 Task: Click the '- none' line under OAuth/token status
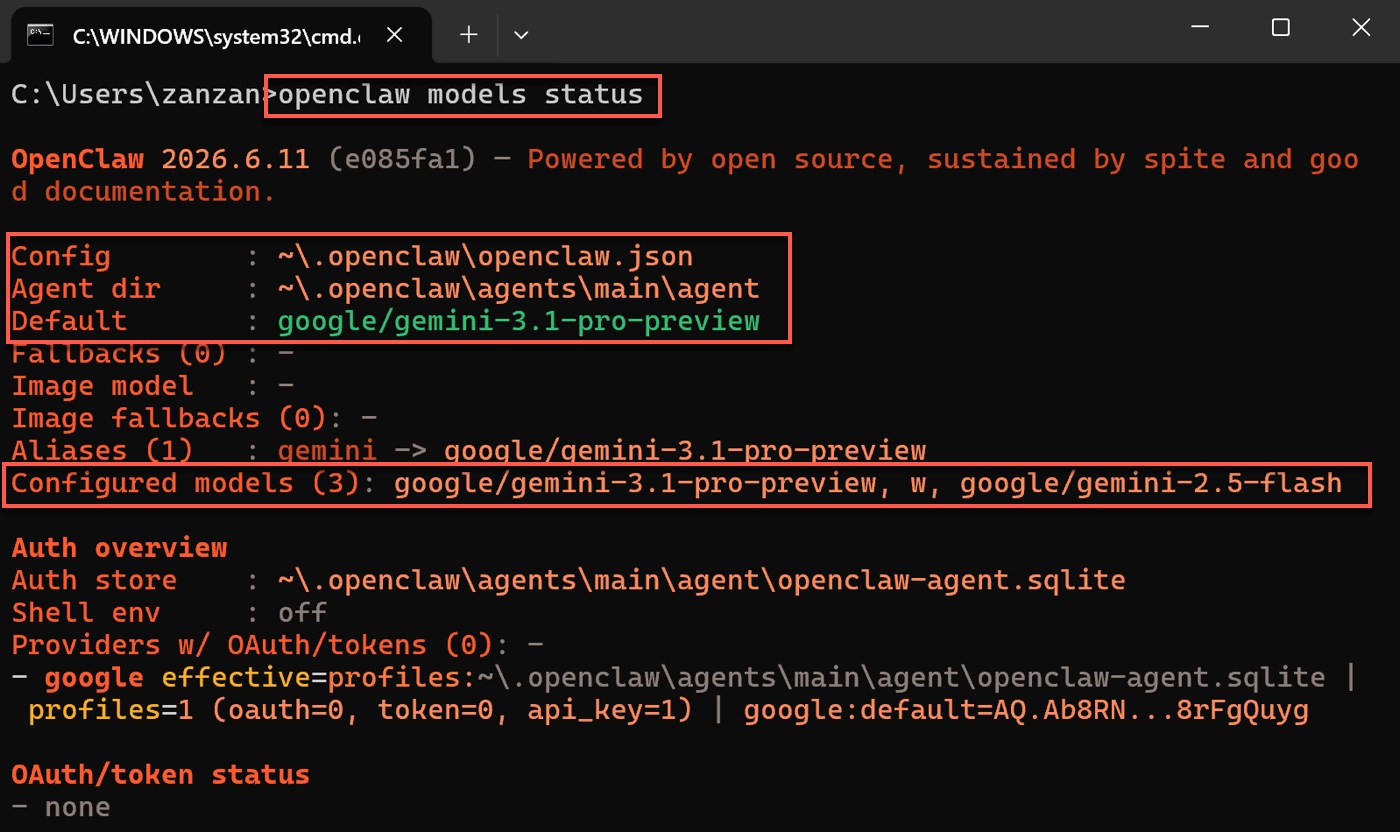(61, 807)
